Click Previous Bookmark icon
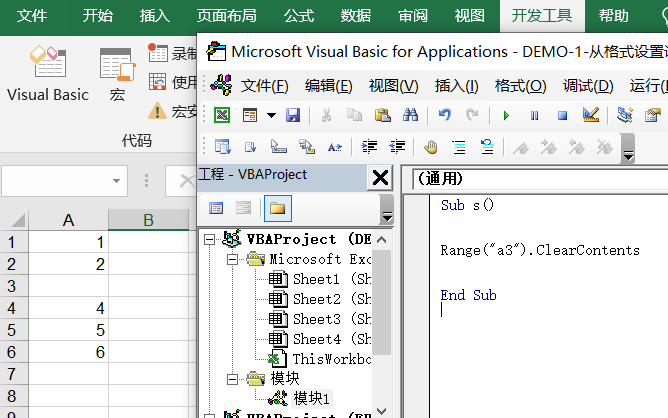 pos(576,147)
